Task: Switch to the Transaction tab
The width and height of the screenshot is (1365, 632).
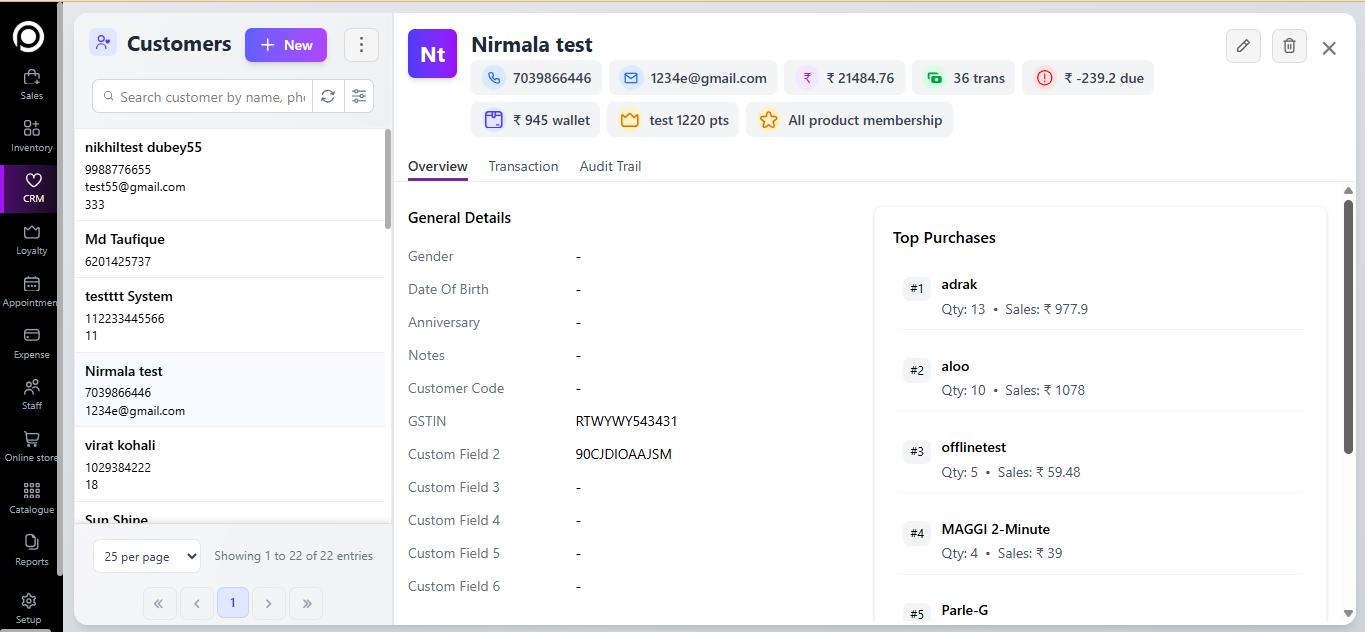Action: (523, 166)
